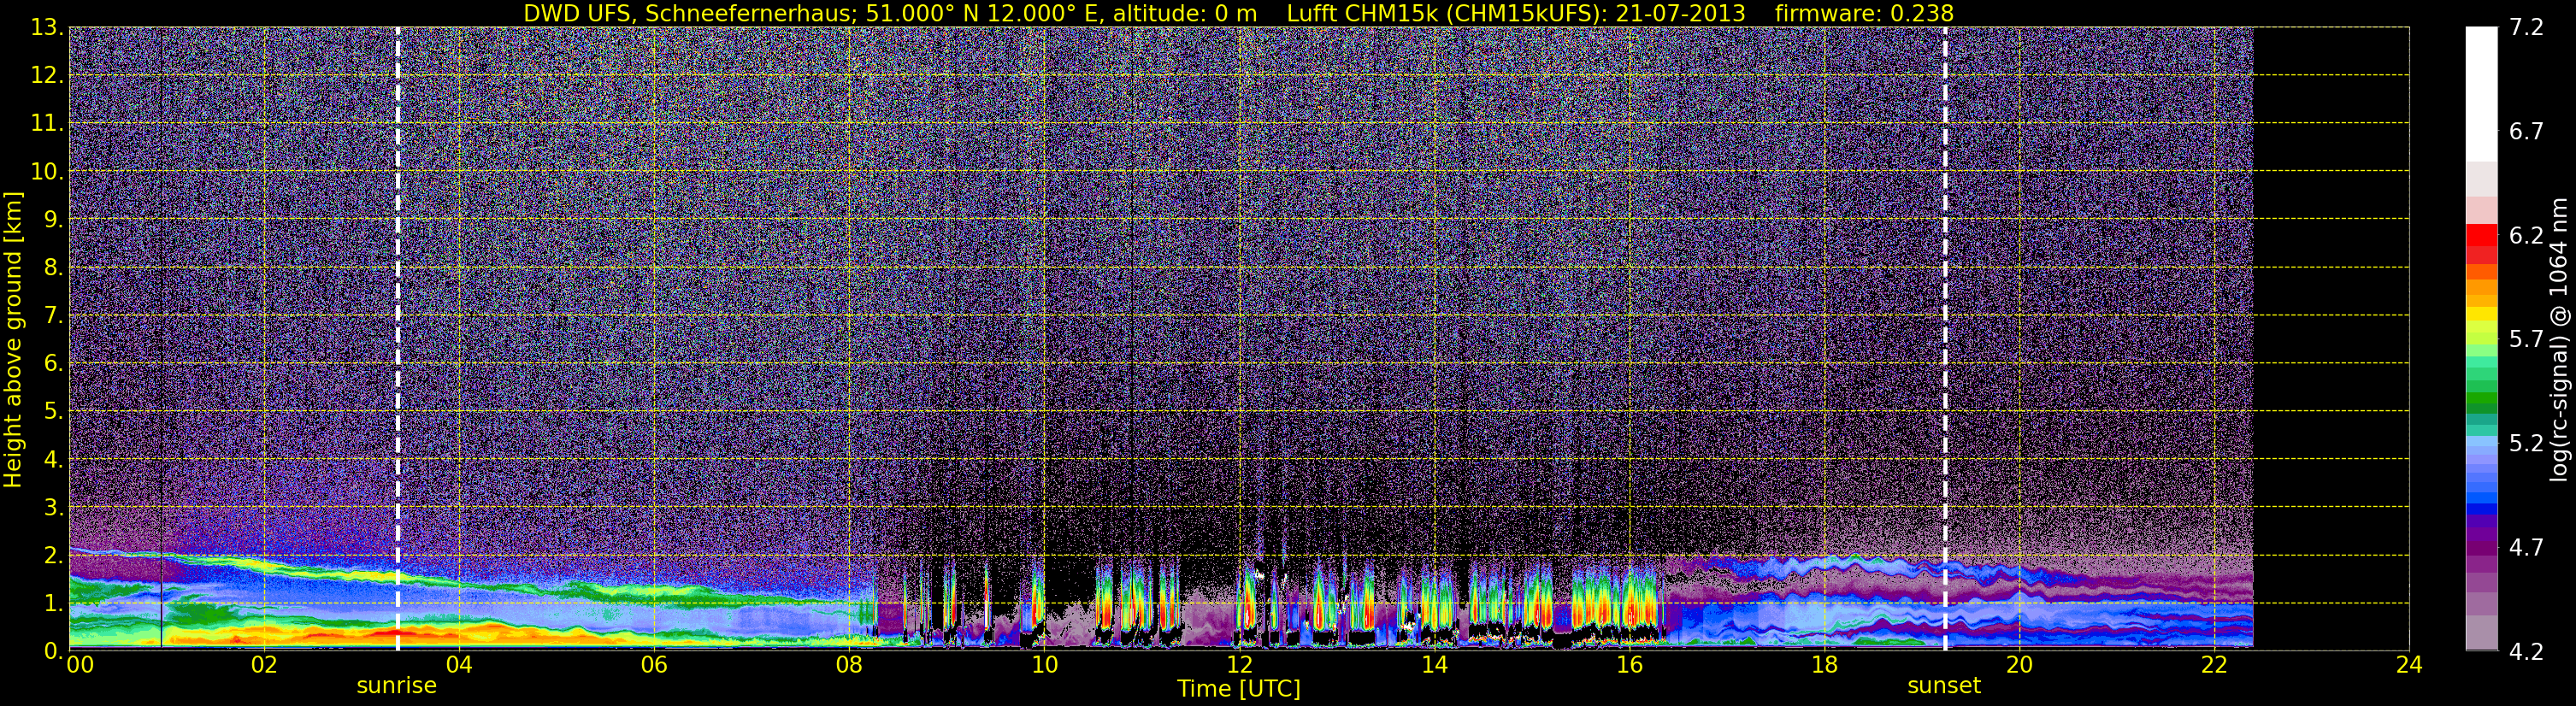
Task: Click the 14 time axis tick label
Action: tap(1434, 666)
